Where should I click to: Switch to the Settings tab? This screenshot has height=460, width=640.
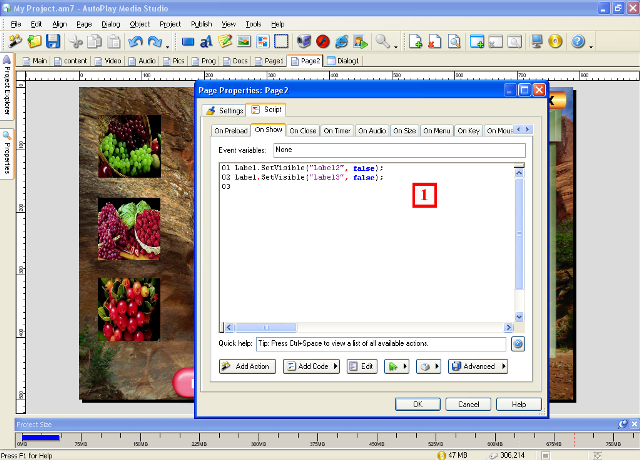click(x=225, y=110)
